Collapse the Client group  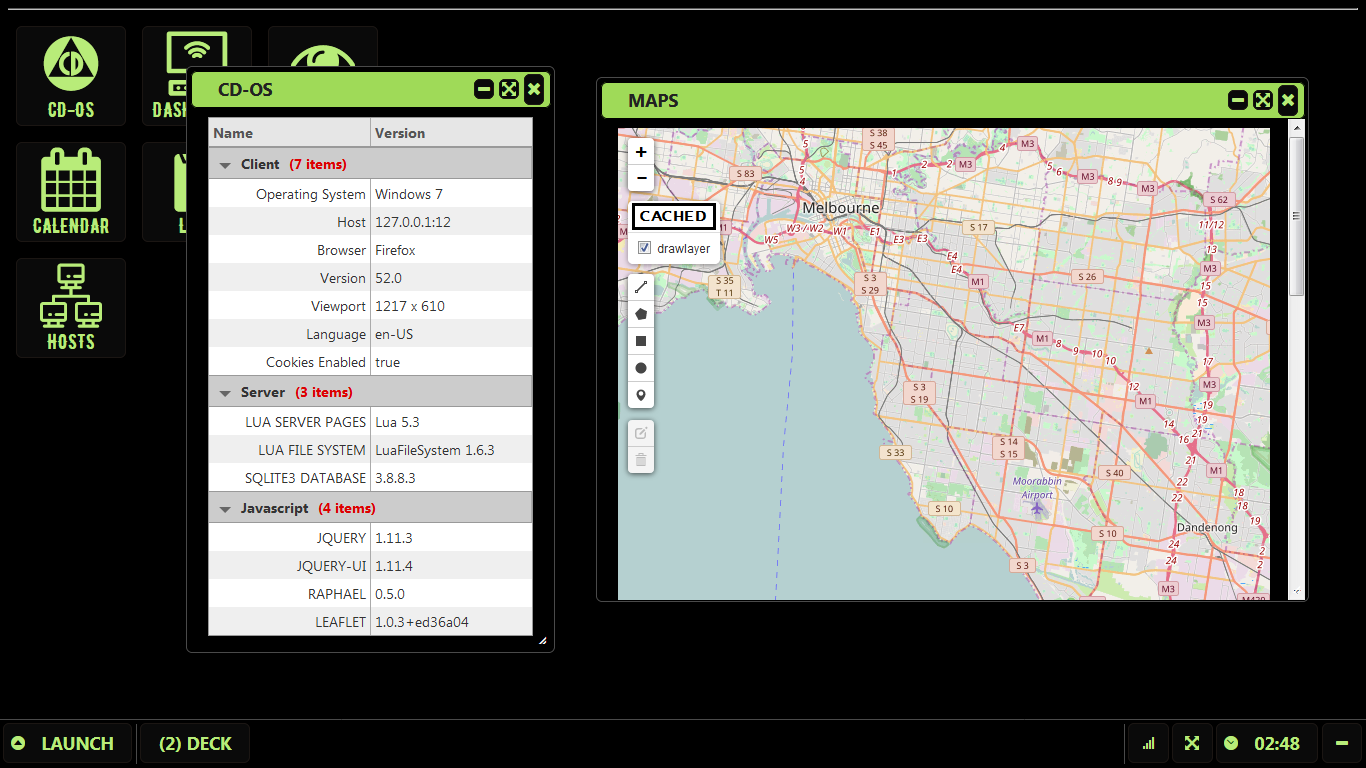pyautogui.click(x=226, y=164)
